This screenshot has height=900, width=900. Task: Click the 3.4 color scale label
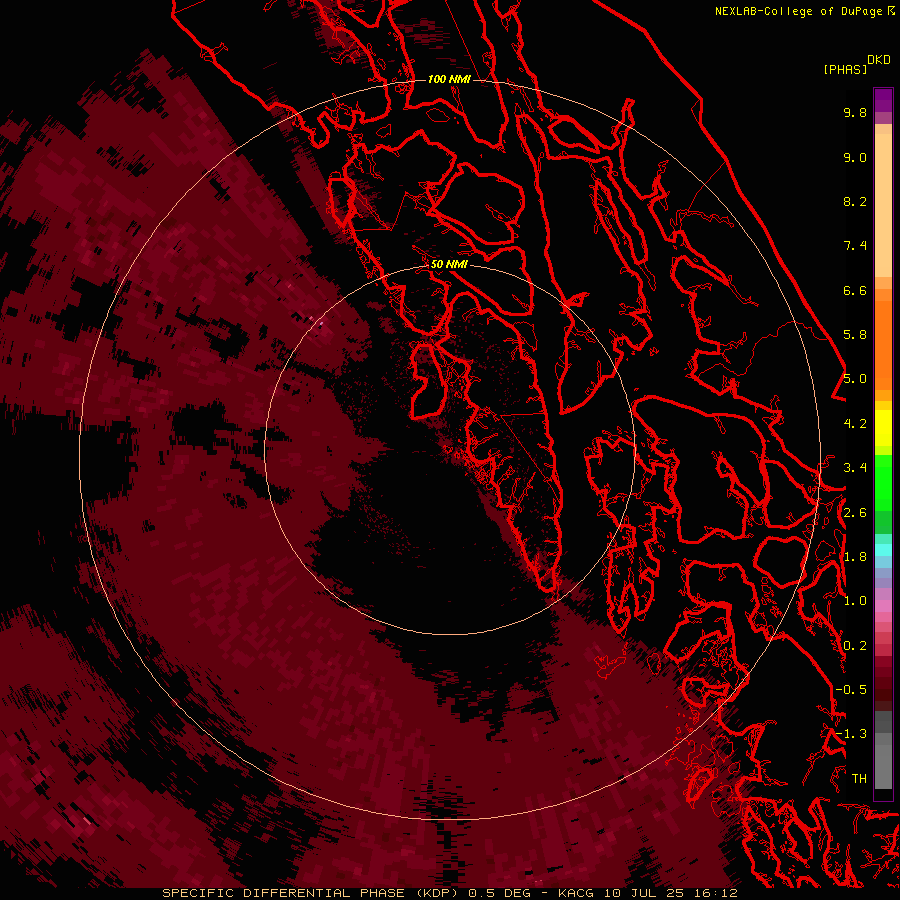[x=855, y=468]
